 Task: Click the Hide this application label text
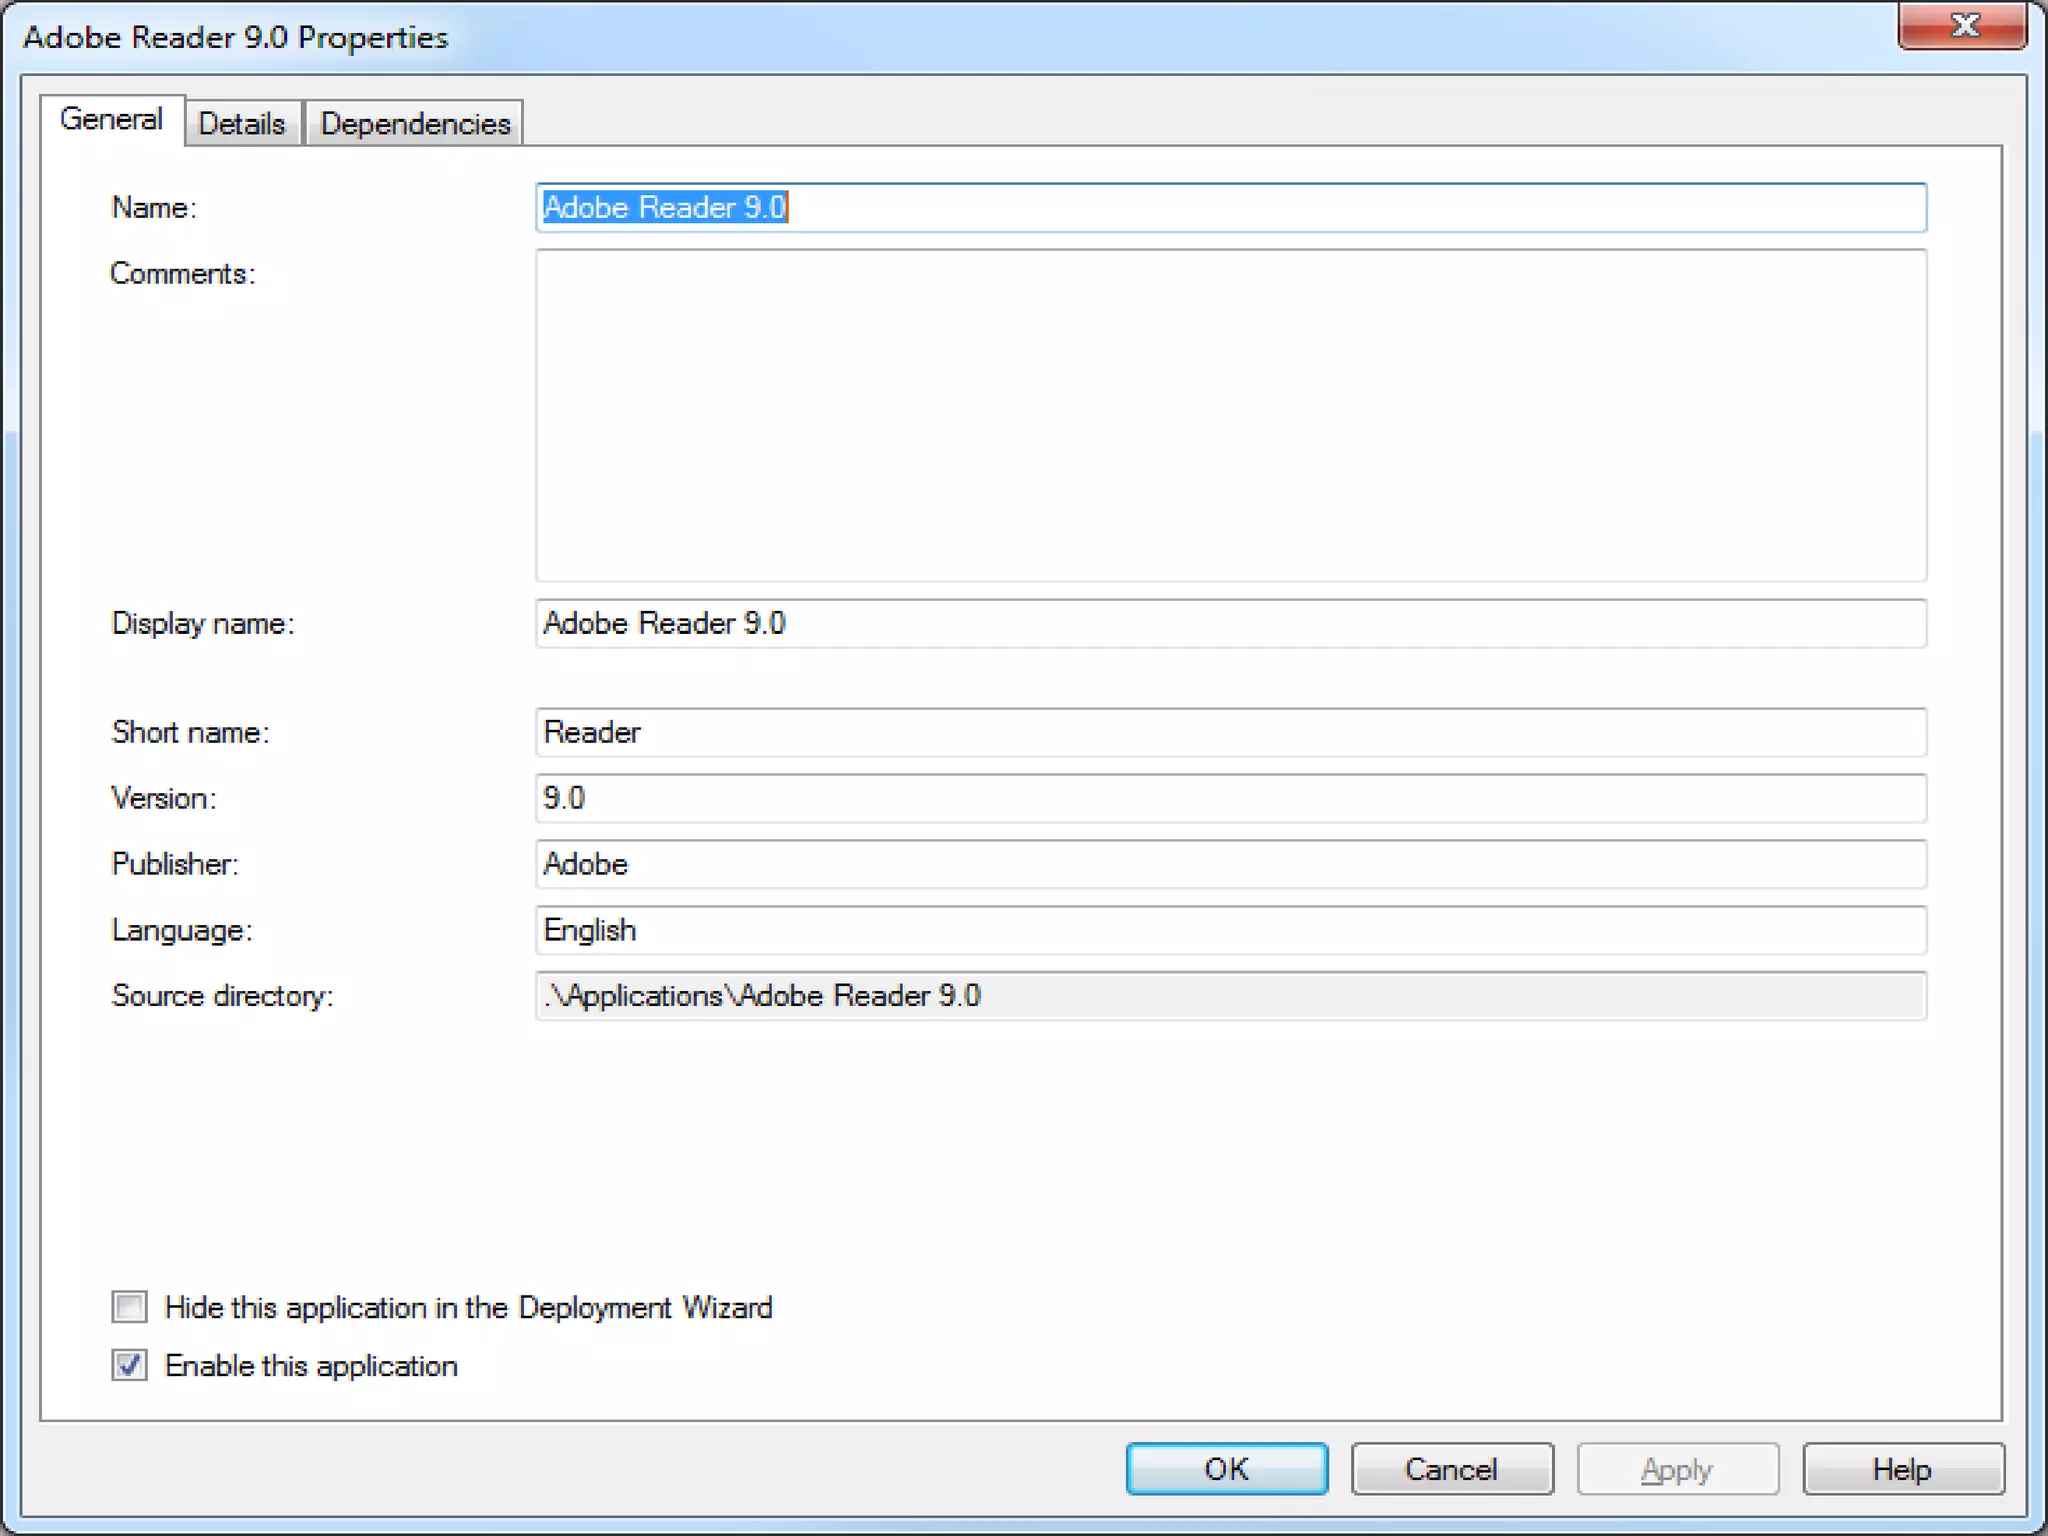tap(469, 1308)
